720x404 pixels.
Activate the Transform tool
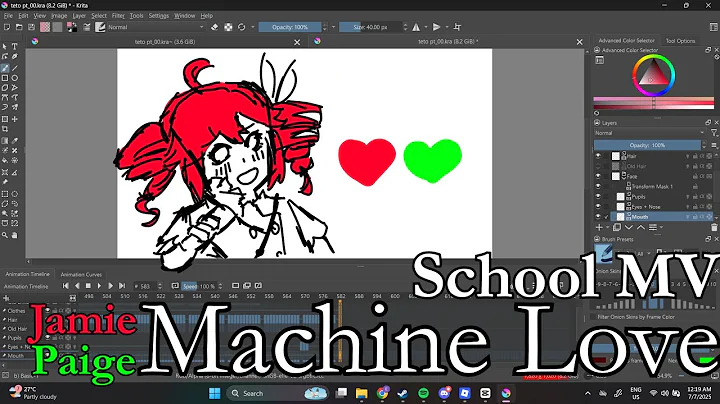tap(5, 119)
